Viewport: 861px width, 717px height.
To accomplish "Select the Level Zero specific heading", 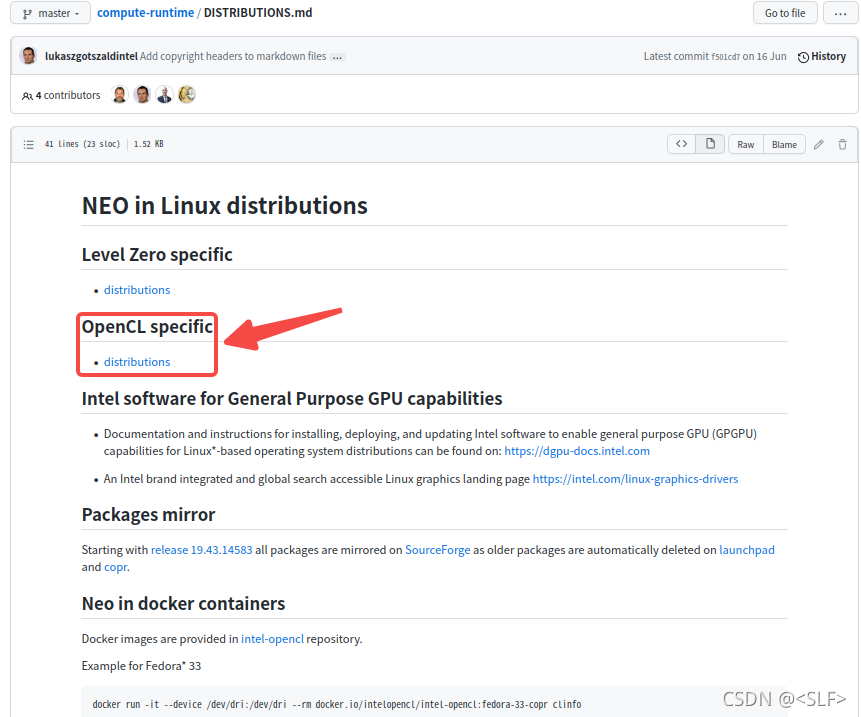I will [157, 255].
